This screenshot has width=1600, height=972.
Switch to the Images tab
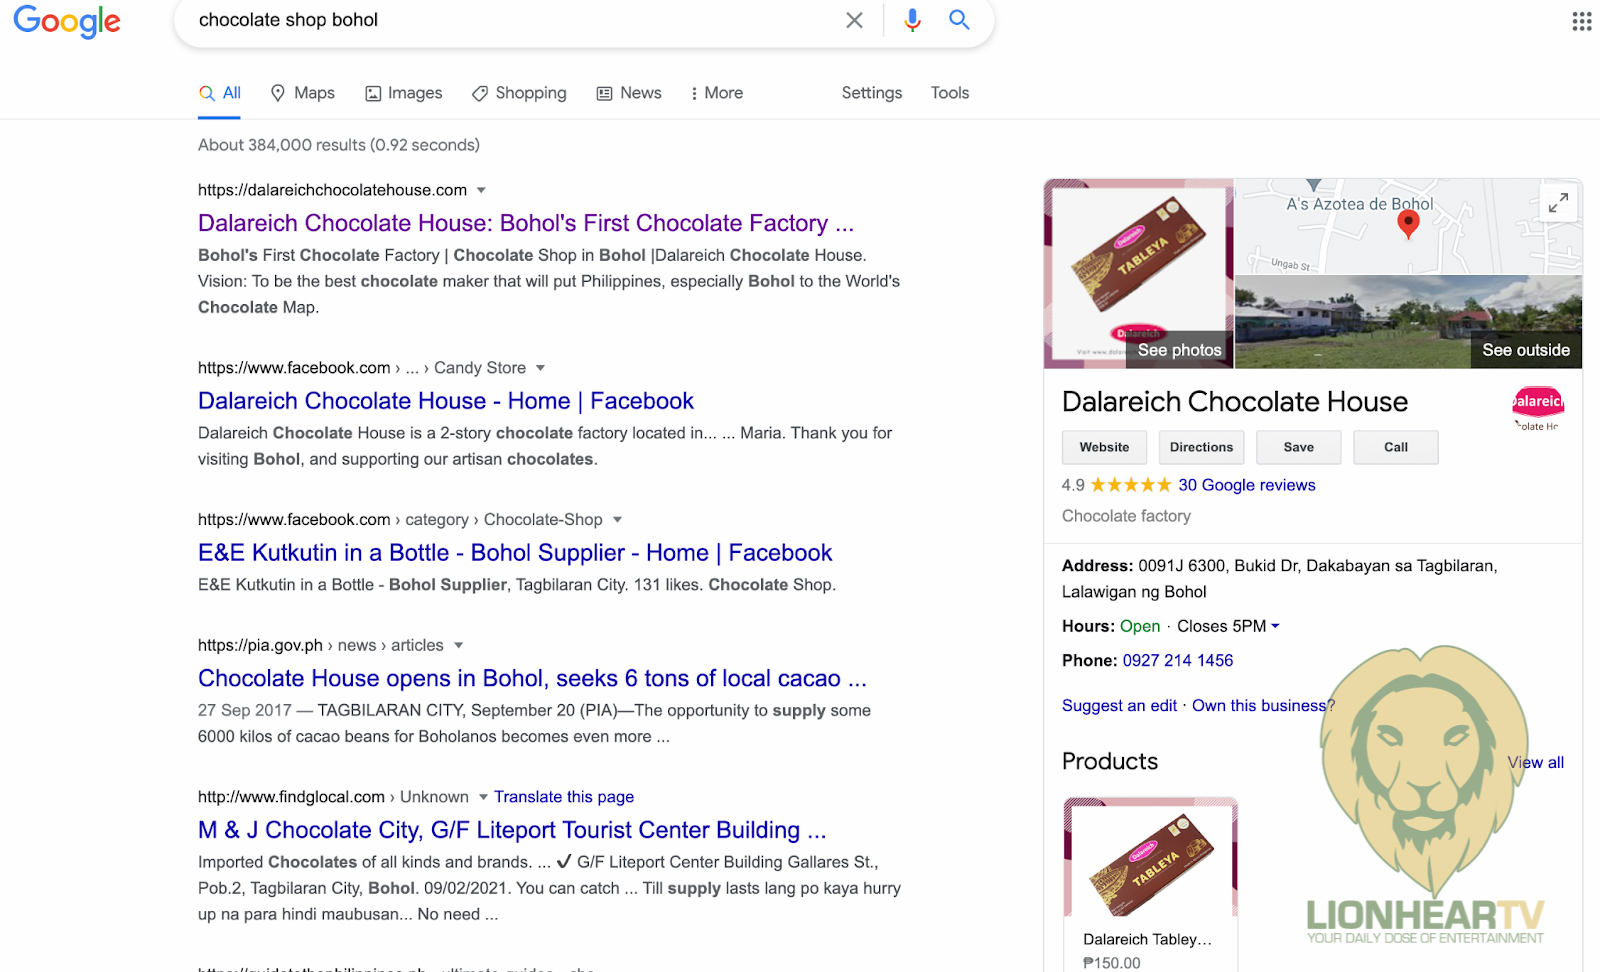pyautogui.click(x=404, y=93)
